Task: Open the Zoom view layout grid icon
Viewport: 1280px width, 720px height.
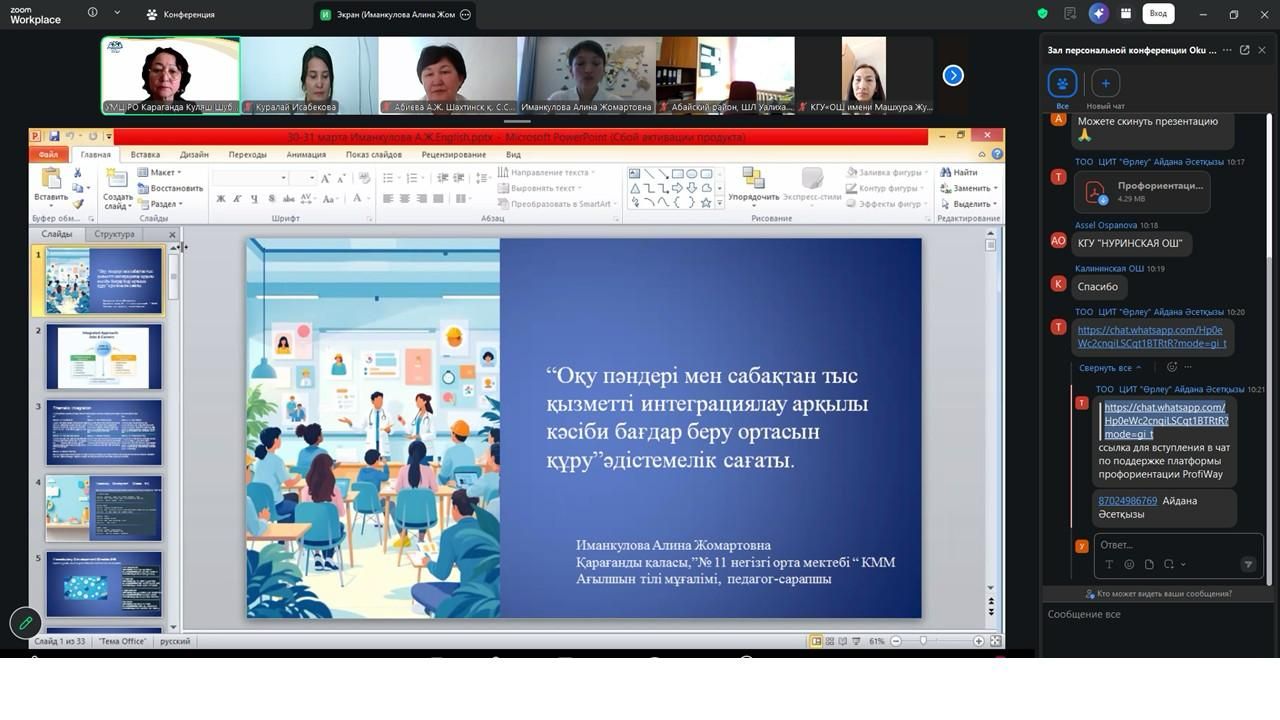Action: point(1126,14)
